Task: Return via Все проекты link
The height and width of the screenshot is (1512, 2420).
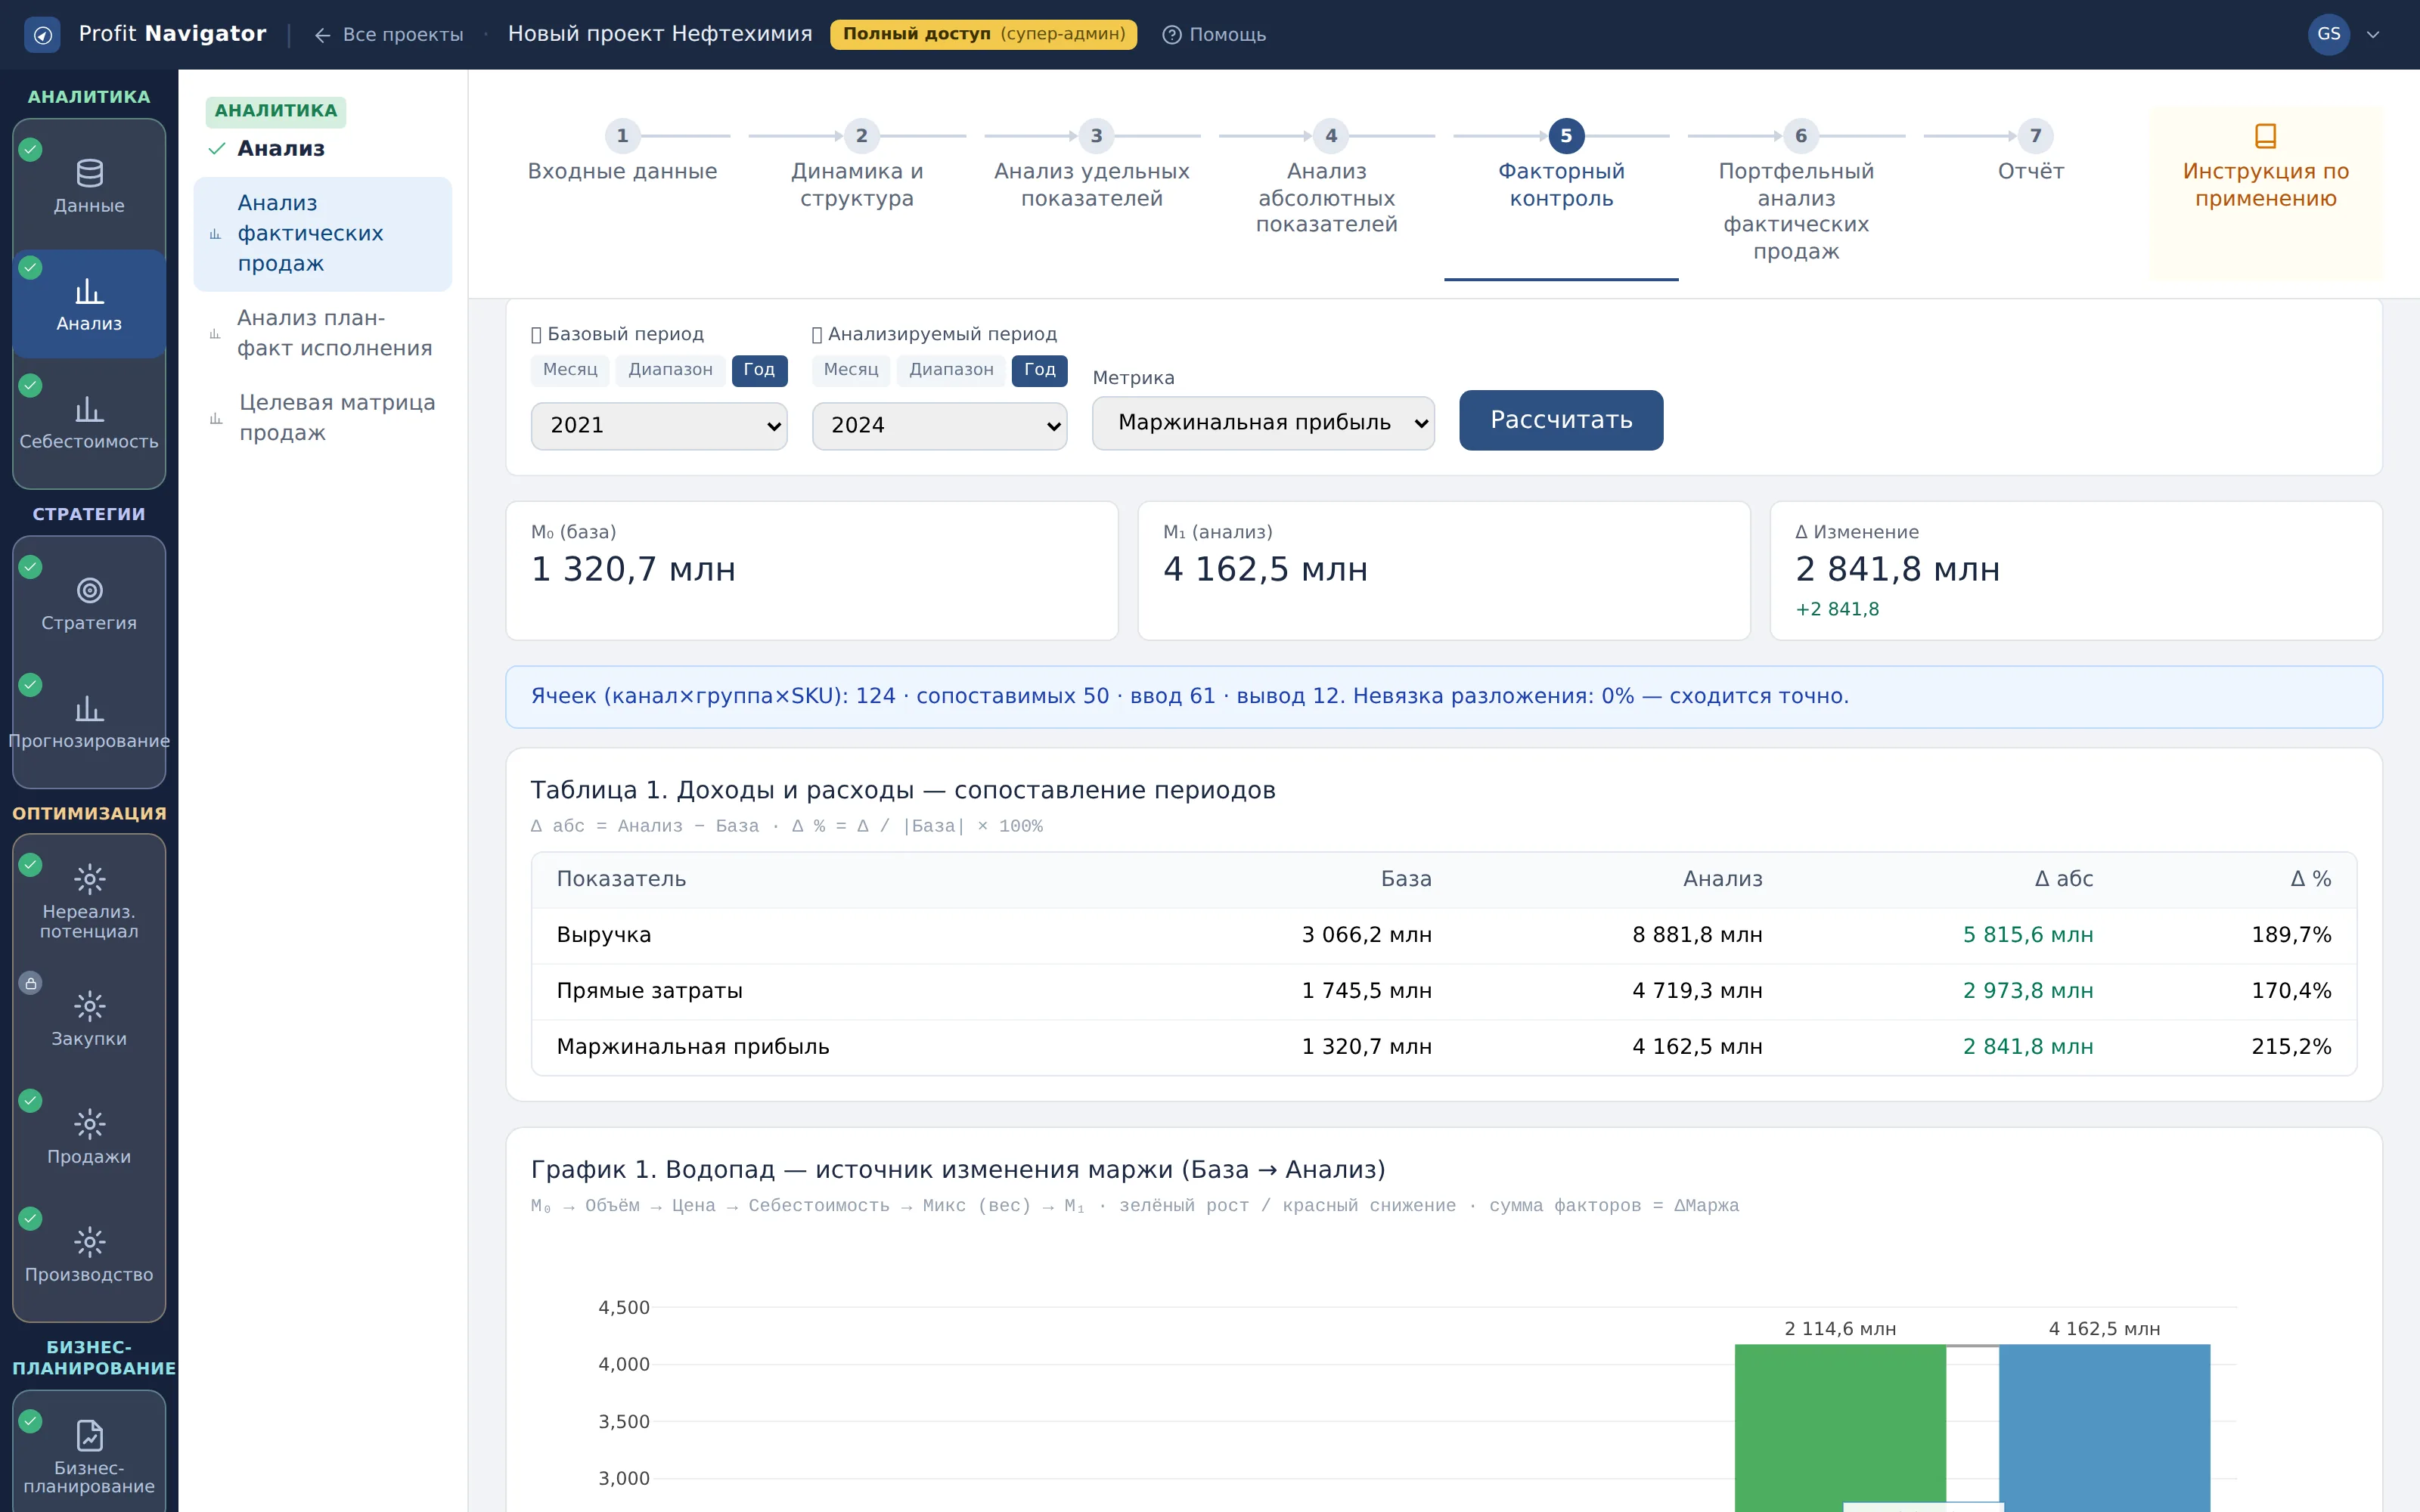Action: (x=389, y=35)
